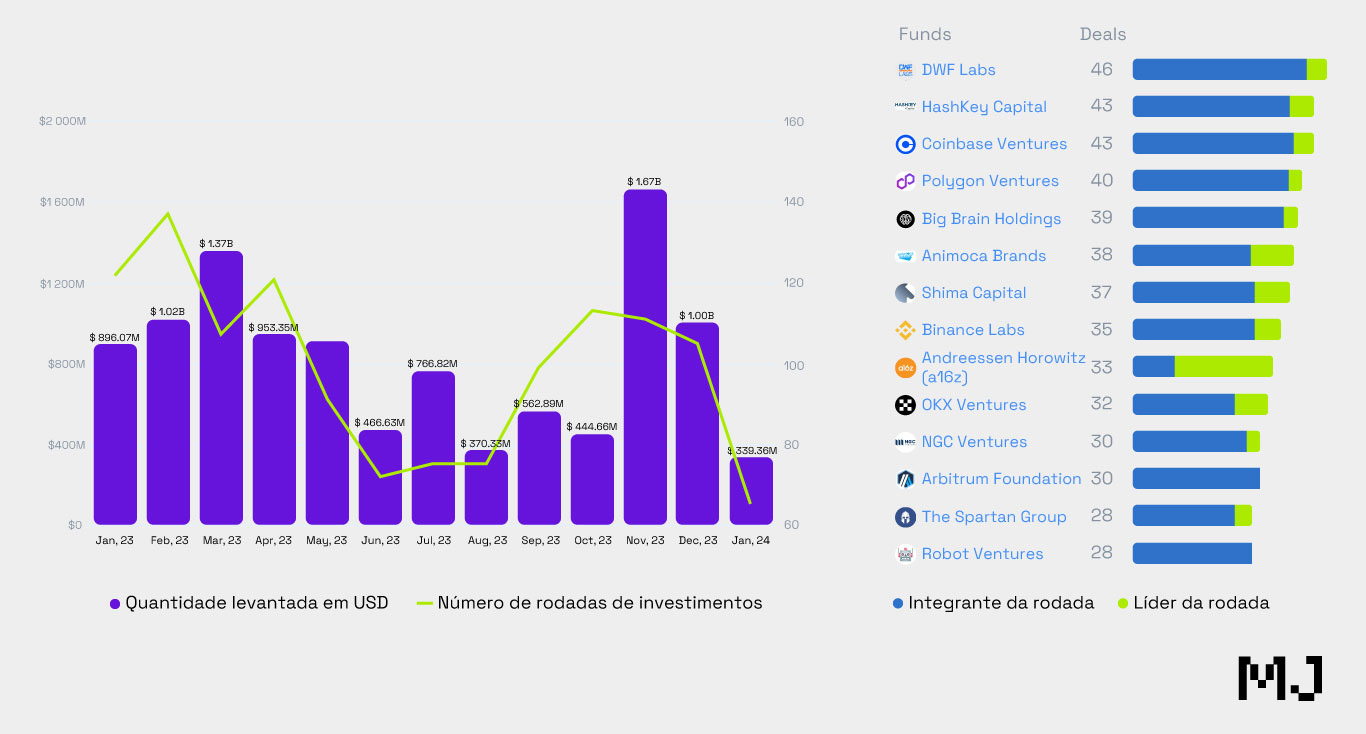Image resolution: width=1366 pixels, height=734 pixels.
Task: Toggle the Número de rodadas de investimentos legend
Action: pos(589,603)
